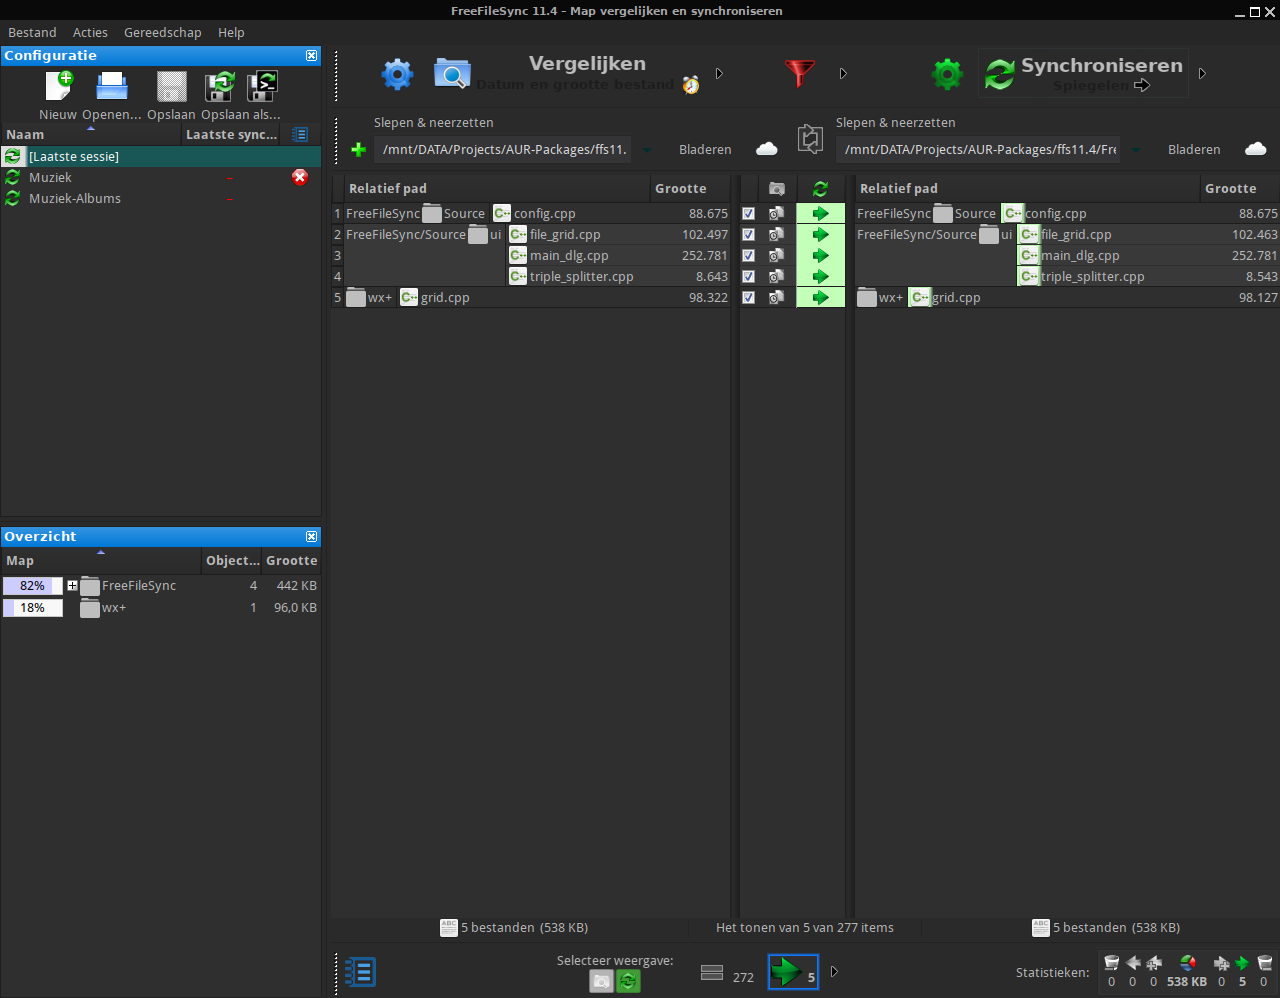Viewport: 1280px width, 998px height.
Task: Click green arrow action for main_dlg.cpp row
Action: point(820,255)
